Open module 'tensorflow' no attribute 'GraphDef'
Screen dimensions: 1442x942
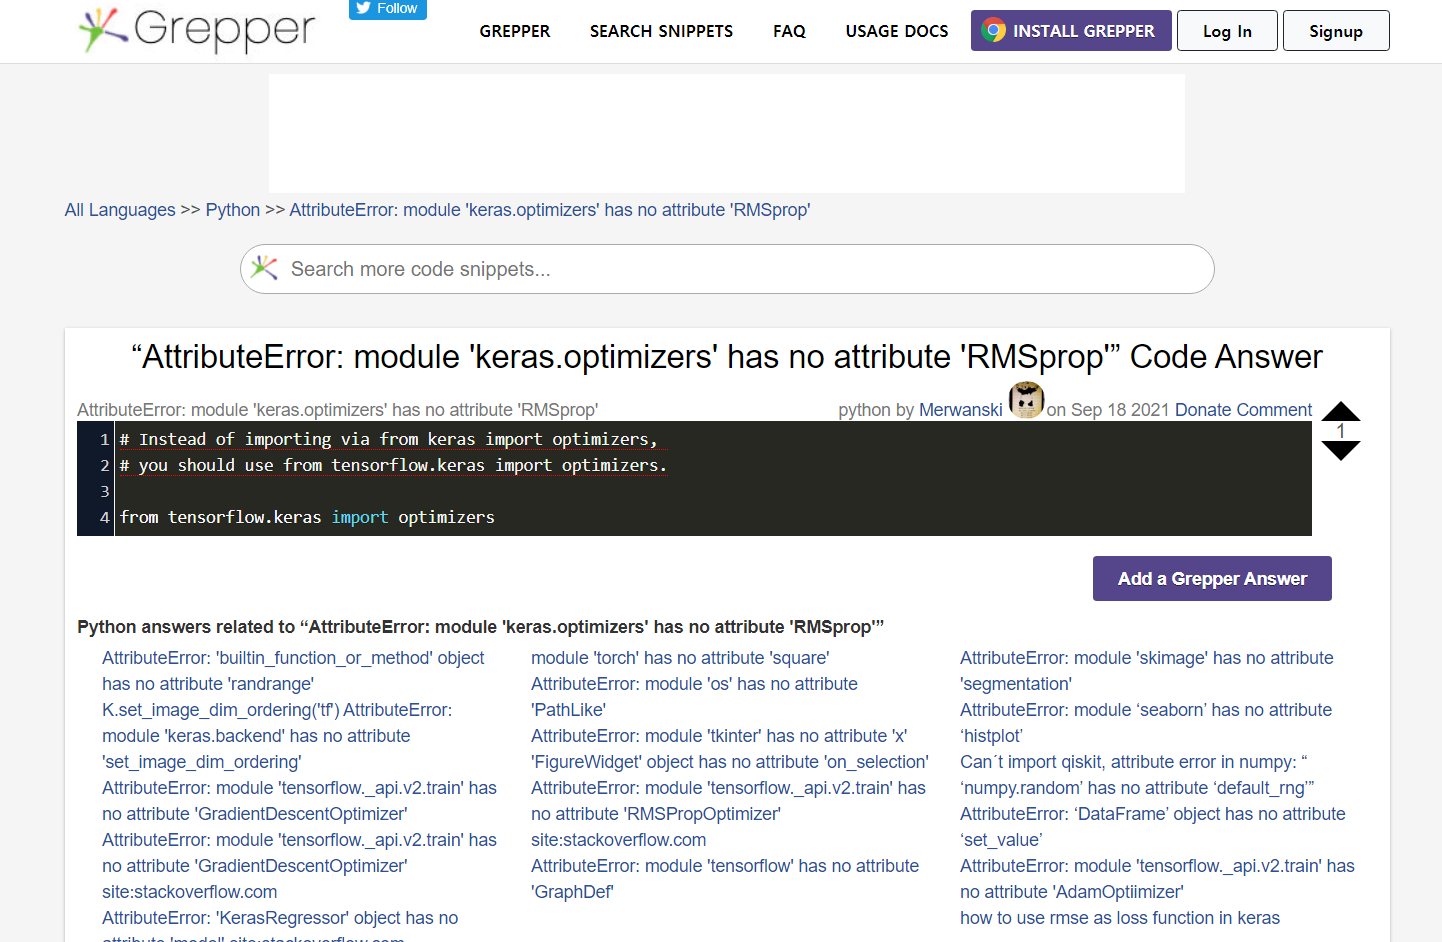tap(725, 879)
